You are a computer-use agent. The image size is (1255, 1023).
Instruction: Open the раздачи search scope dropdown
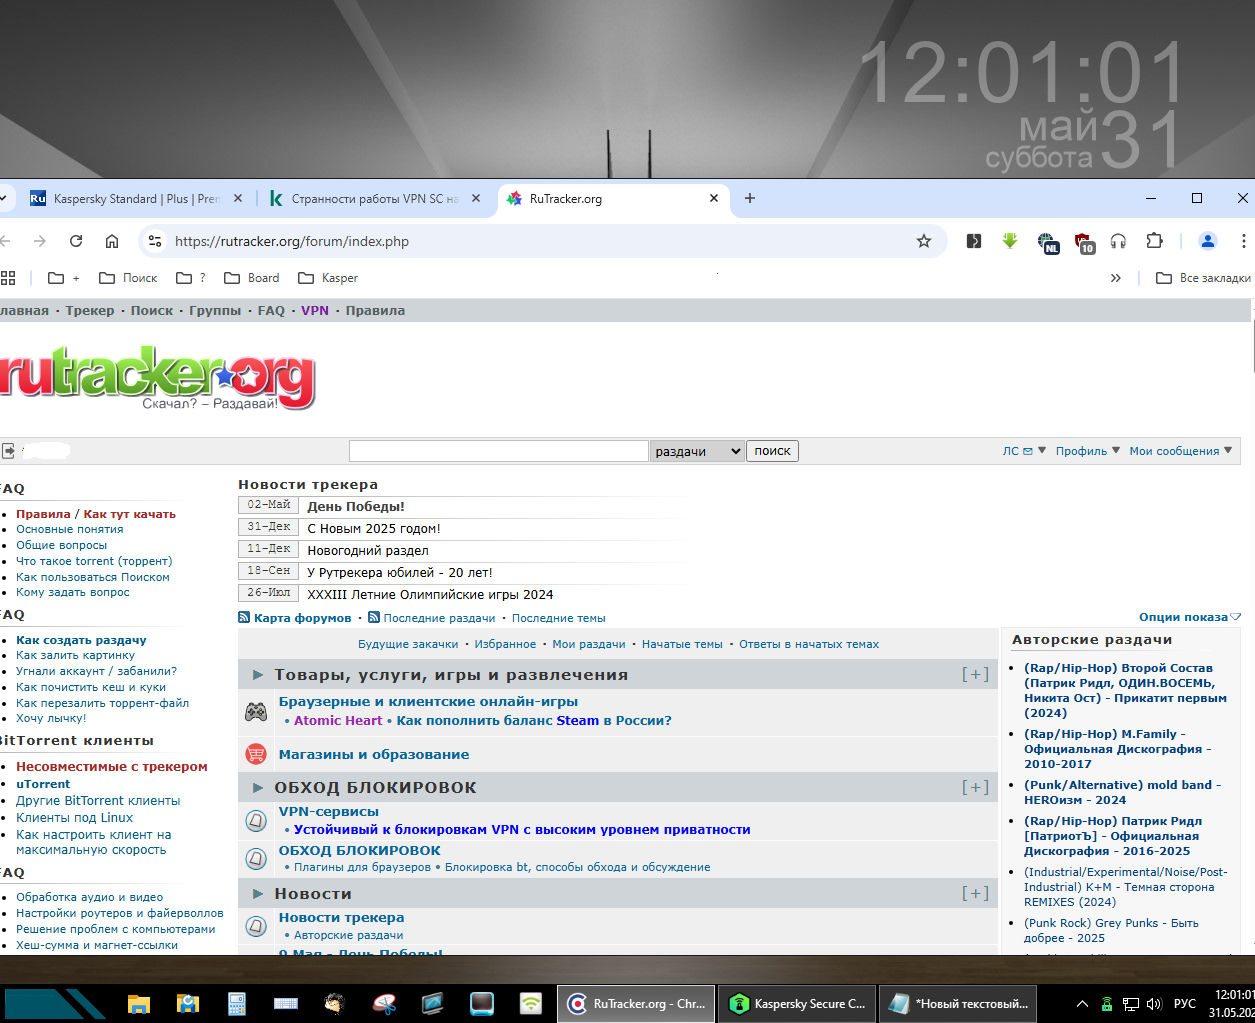tap(697, 451)
